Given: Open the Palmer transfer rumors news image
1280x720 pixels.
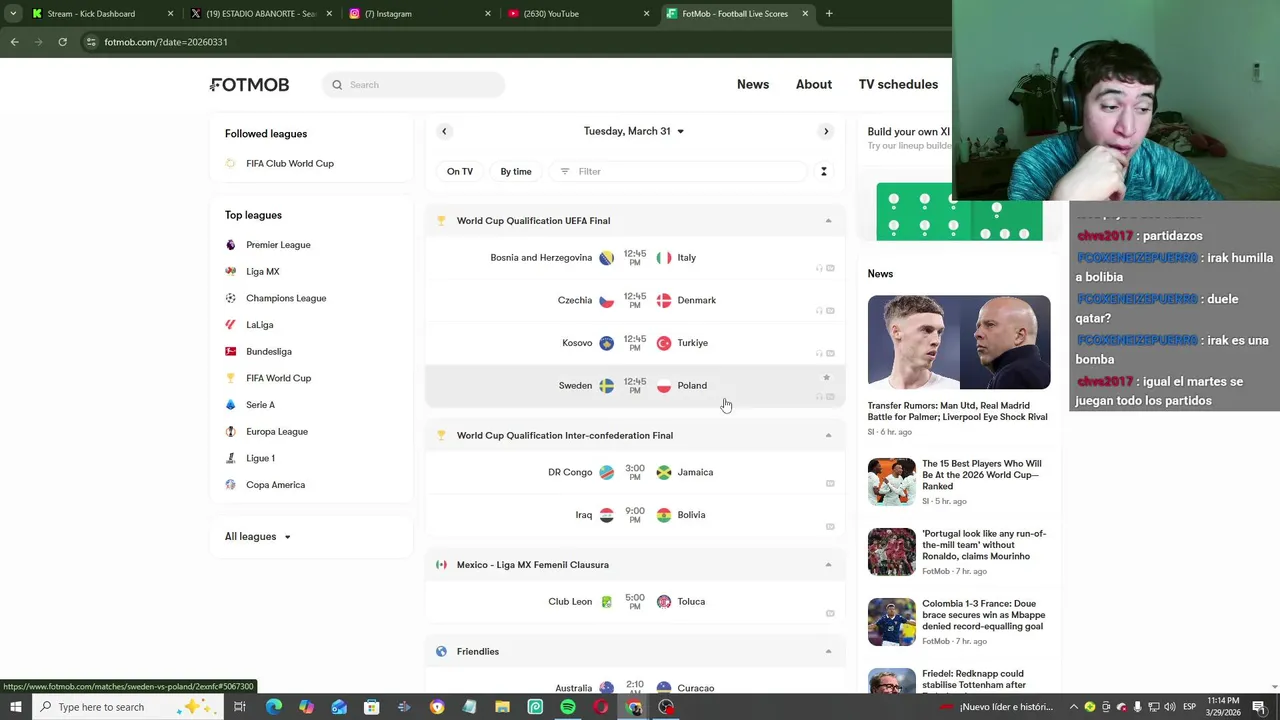Looking at the screenshot, I should point(959,342).
